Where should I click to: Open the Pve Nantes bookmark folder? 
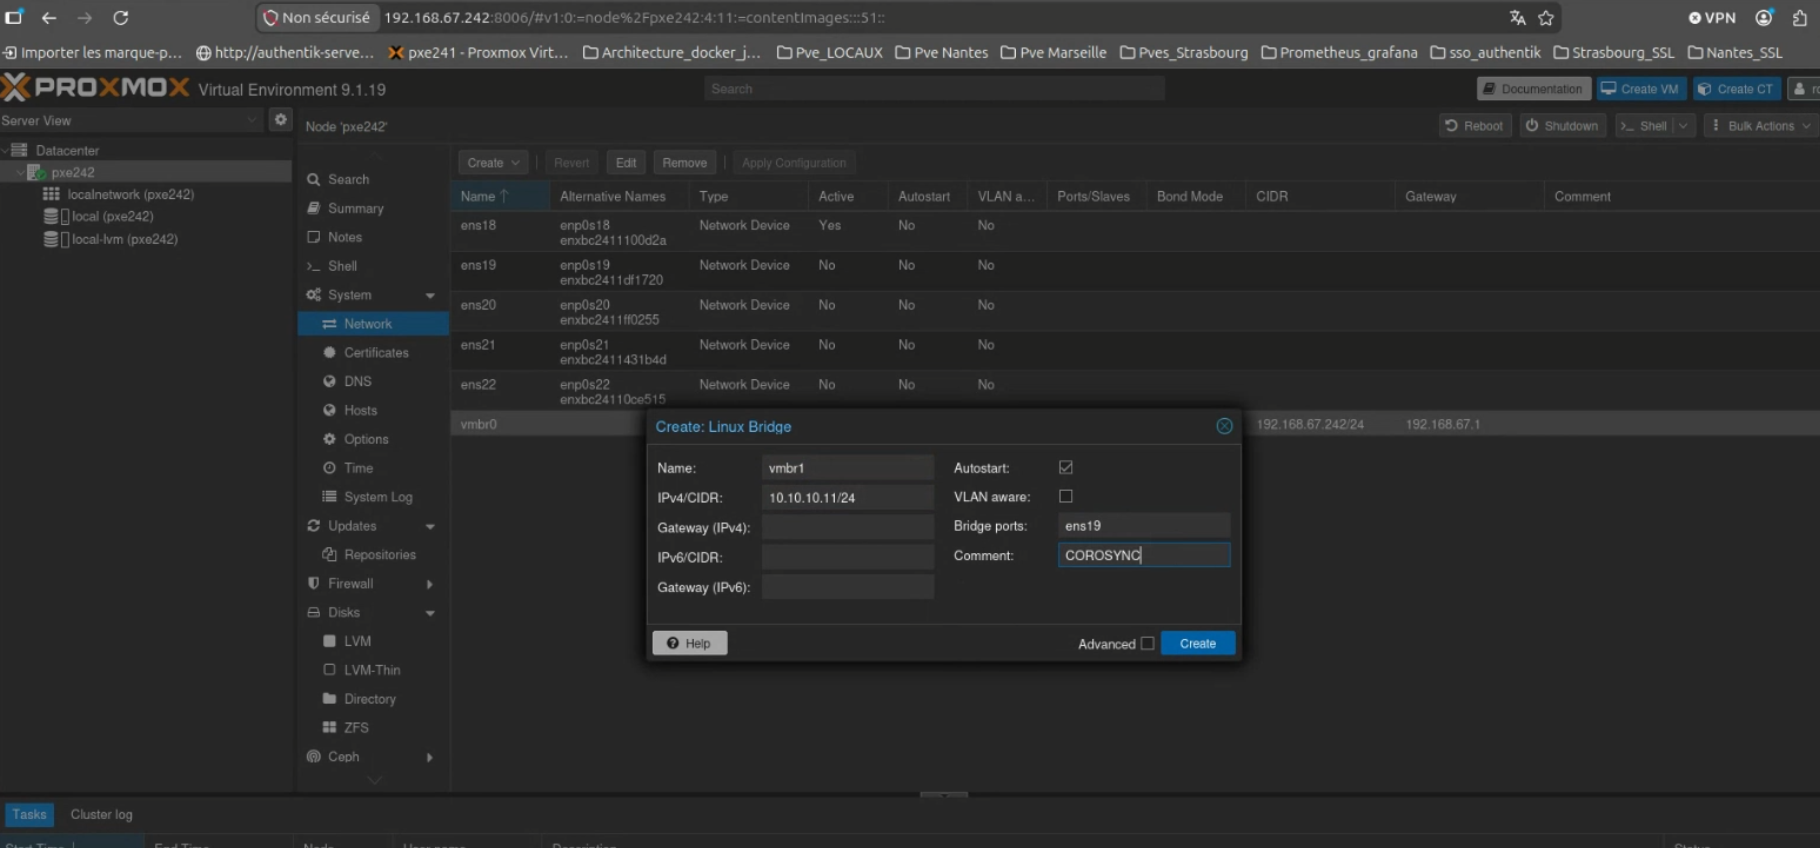click(941, 52)
